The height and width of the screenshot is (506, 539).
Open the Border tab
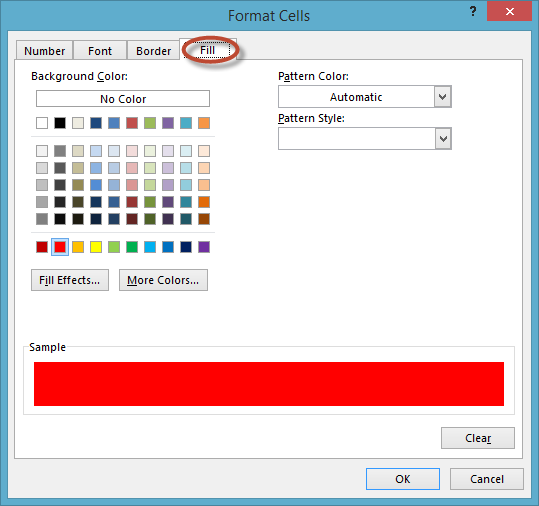[x=153, y=51]
